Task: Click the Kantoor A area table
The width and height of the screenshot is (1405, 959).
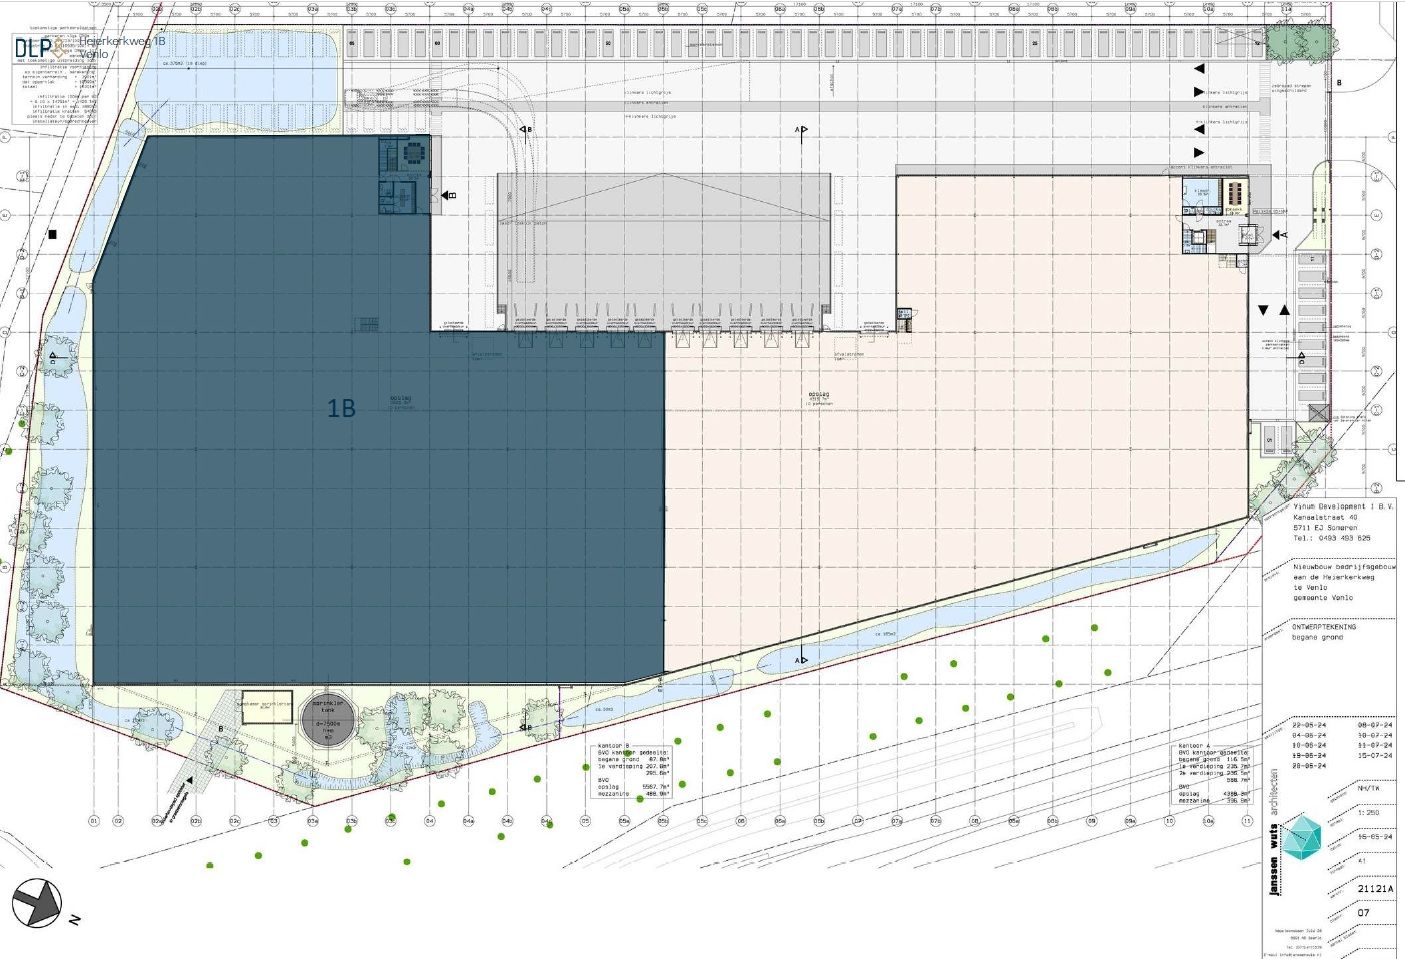Action: pos(1214,774)
